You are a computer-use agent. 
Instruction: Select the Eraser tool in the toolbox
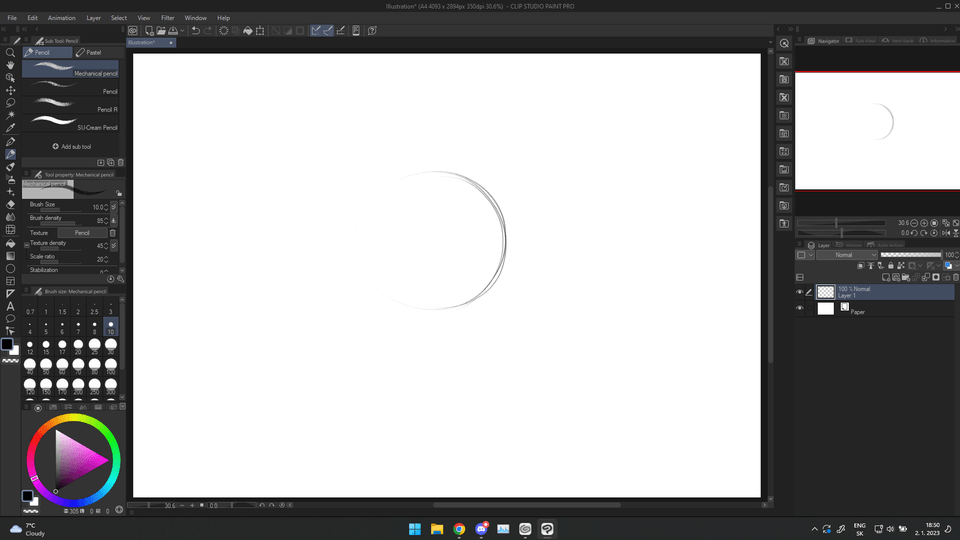(10, 204)
